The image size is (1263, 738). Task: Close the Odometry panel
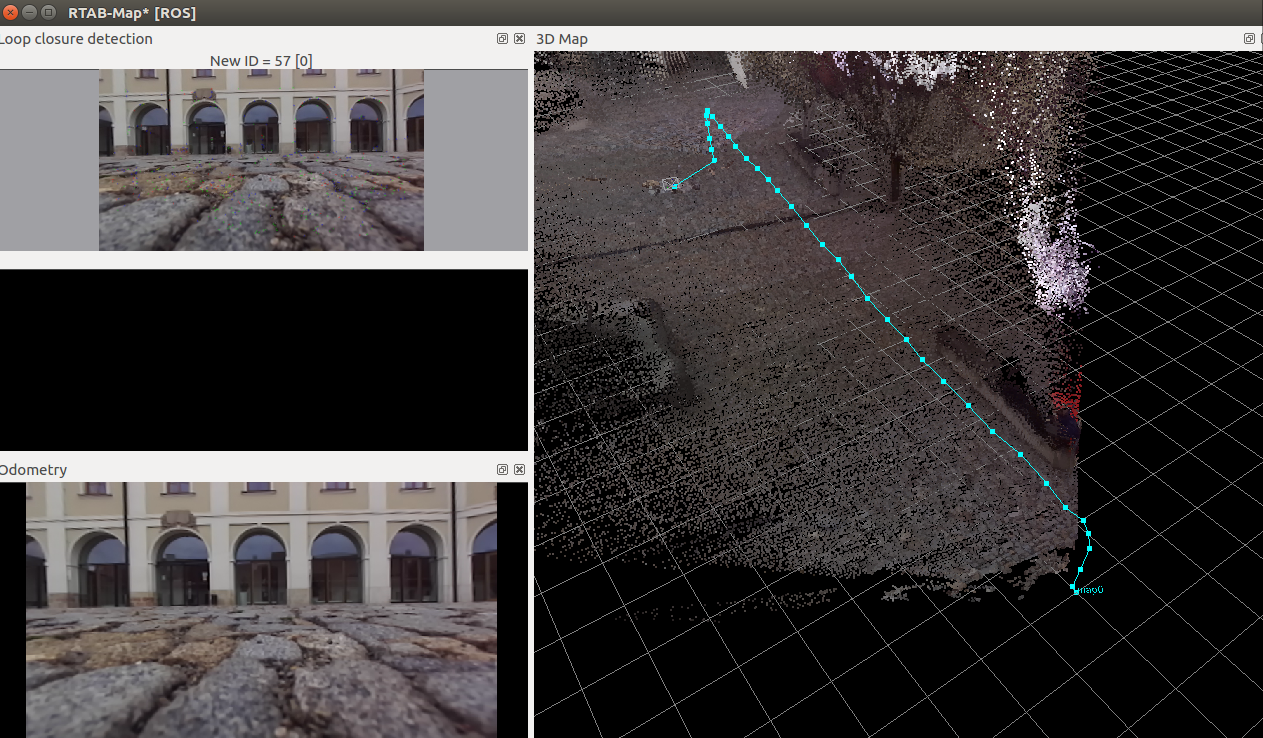click(x=519, y=469)
